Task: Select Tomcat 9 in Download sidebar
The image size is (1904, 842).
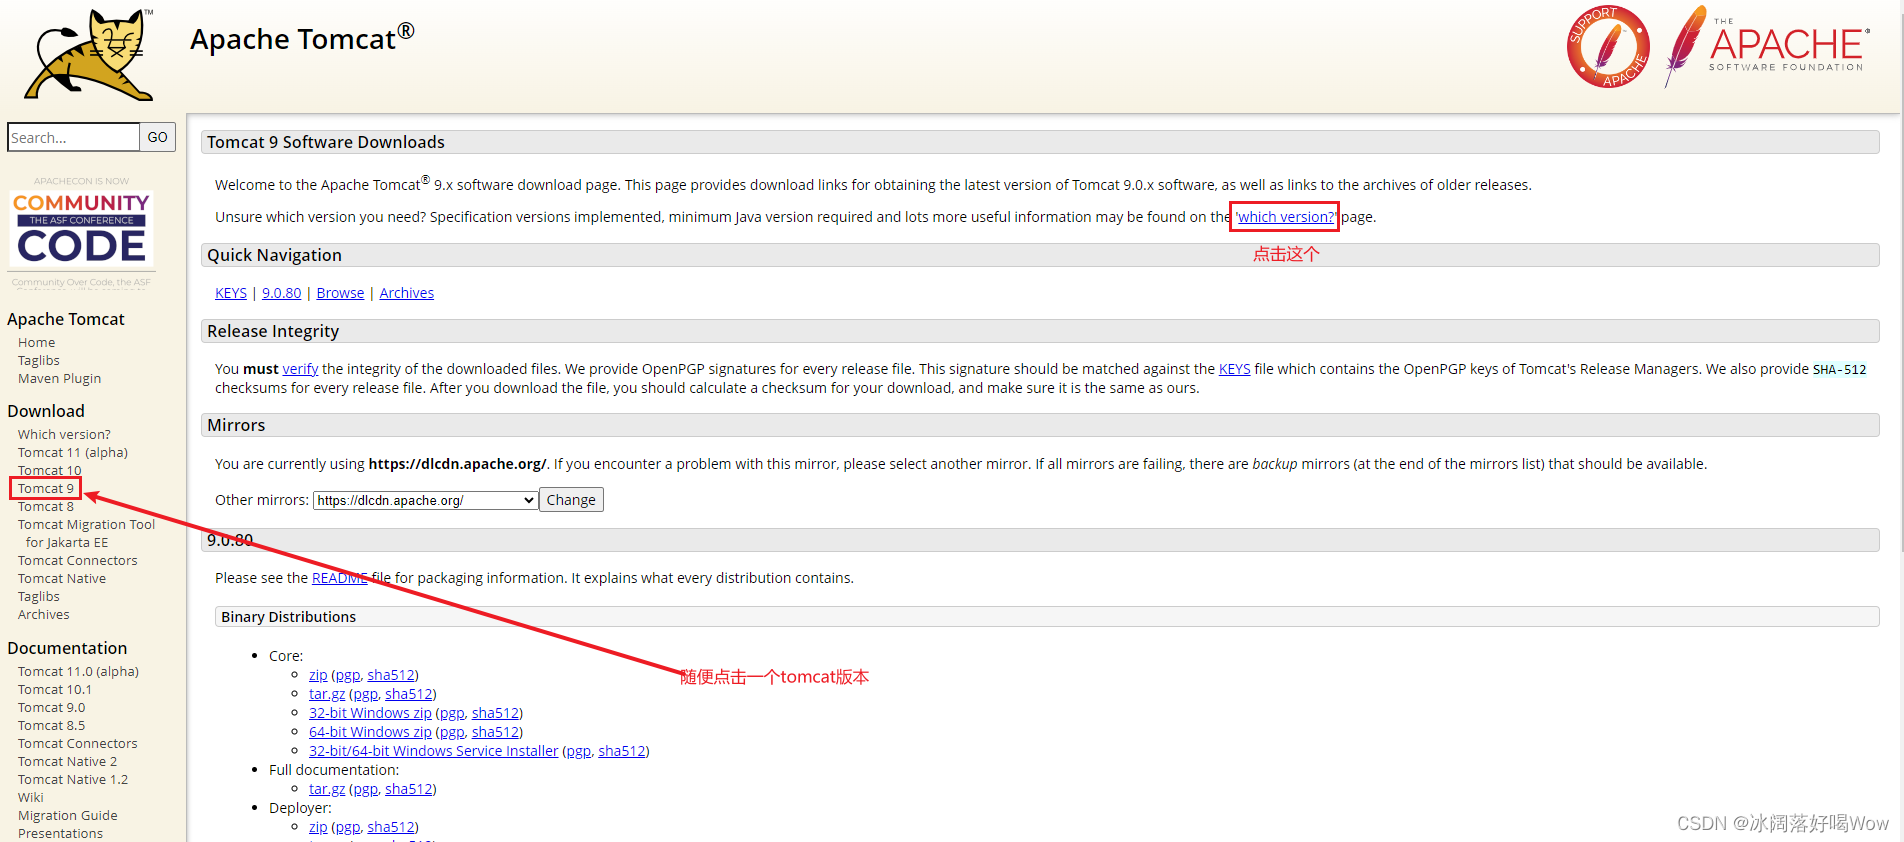Action: pyautogui.click(x=46, y=489)
